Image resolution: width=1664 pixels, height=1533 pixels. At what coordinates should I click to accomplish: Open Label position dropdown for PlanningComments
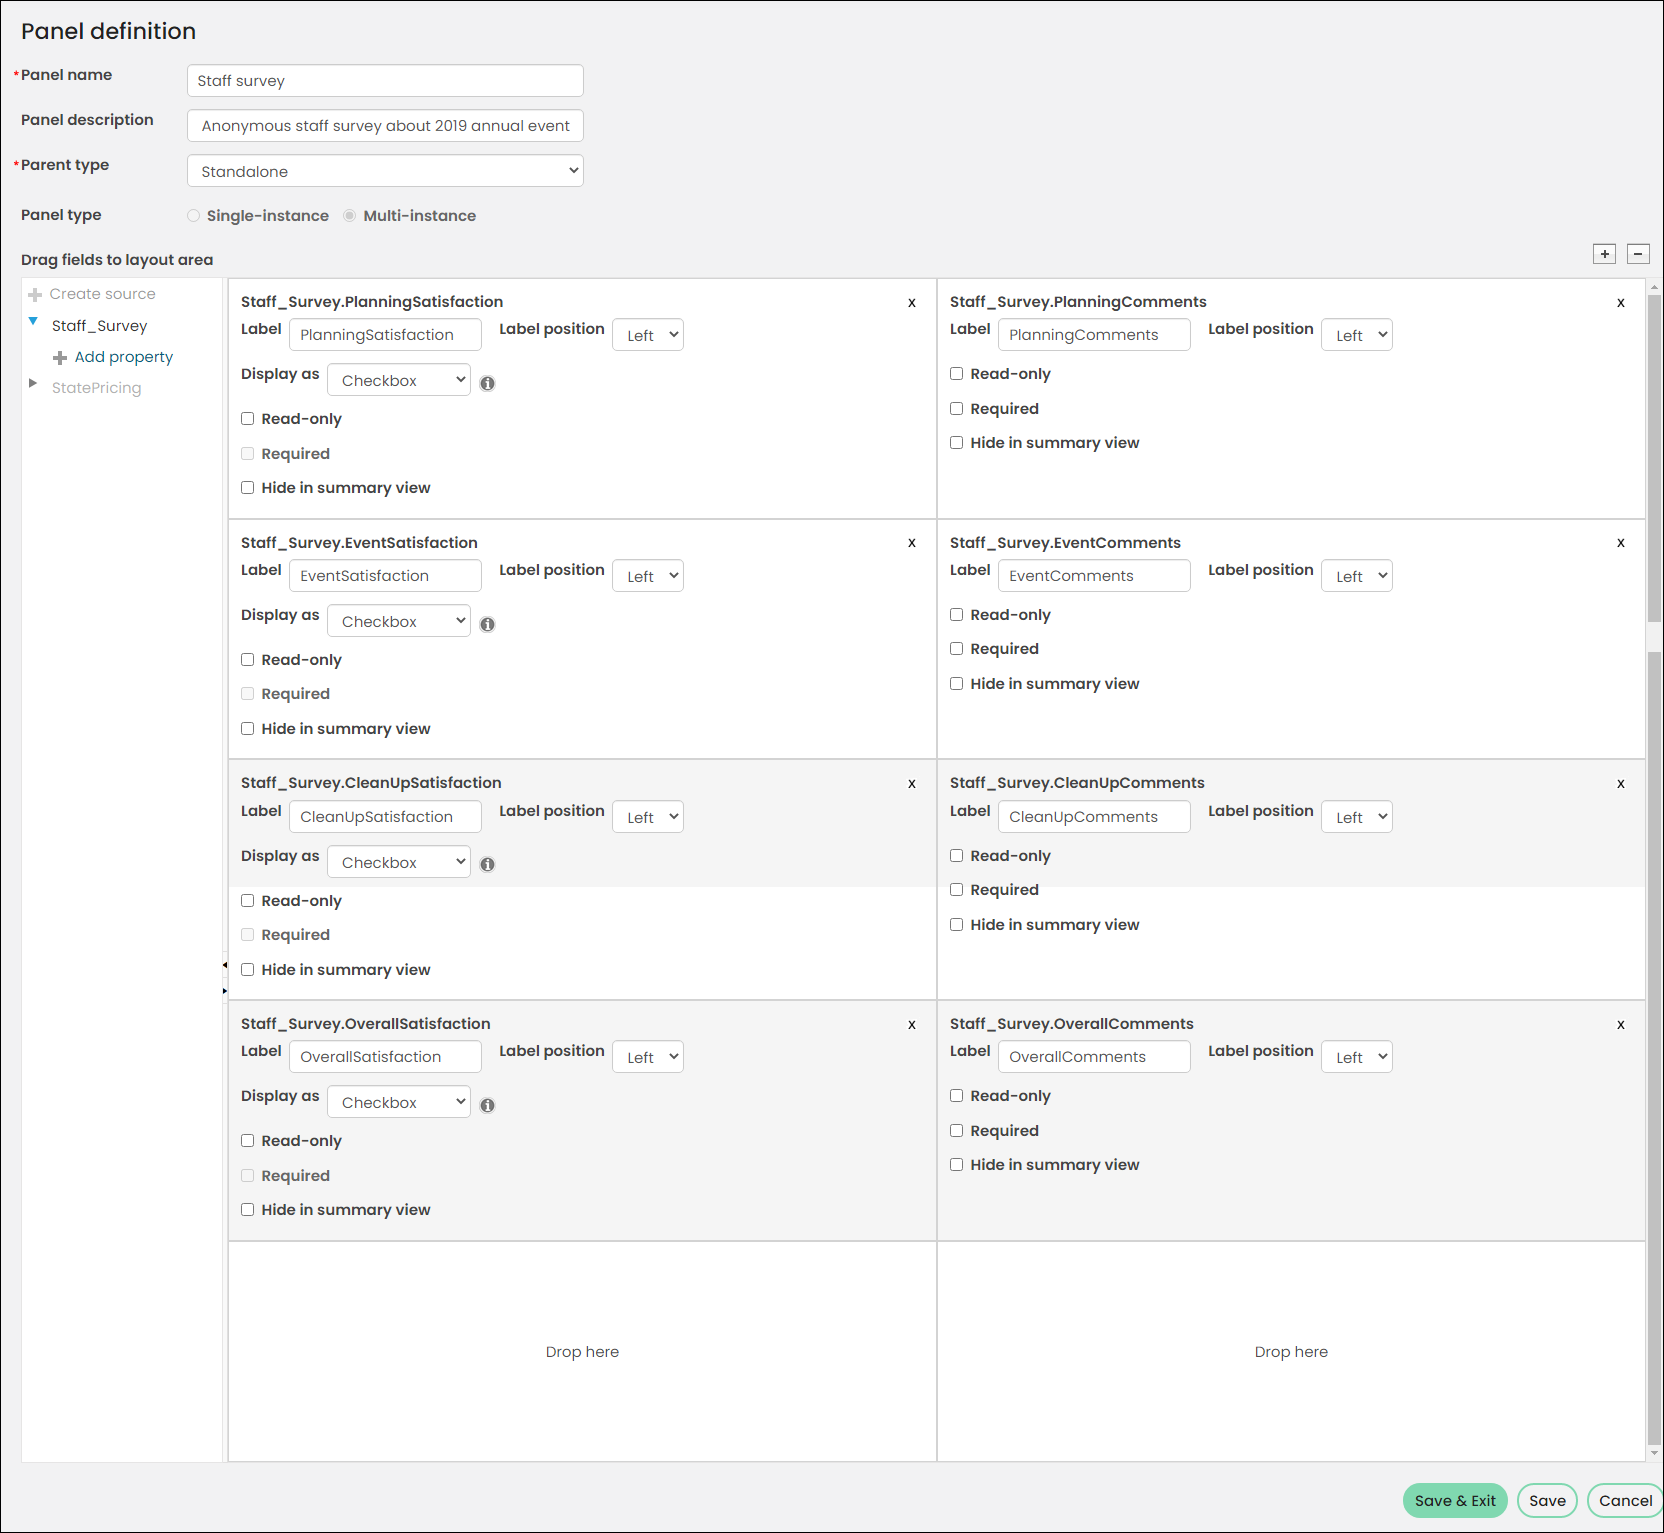point(1357,335)
